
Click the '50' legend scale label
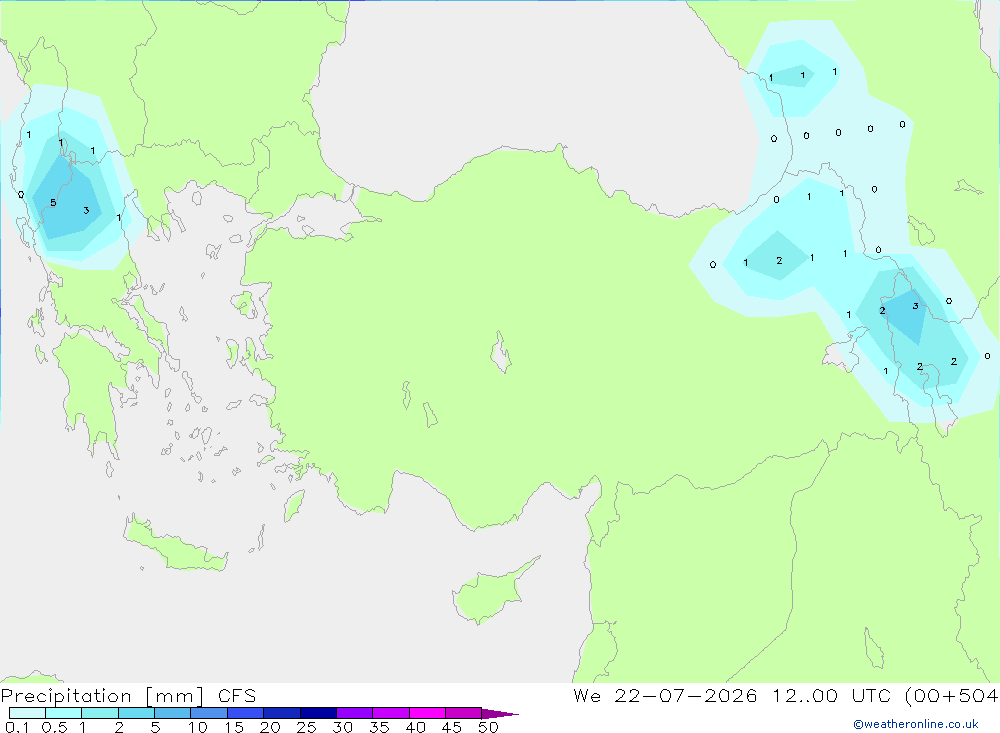coord(488,727)
